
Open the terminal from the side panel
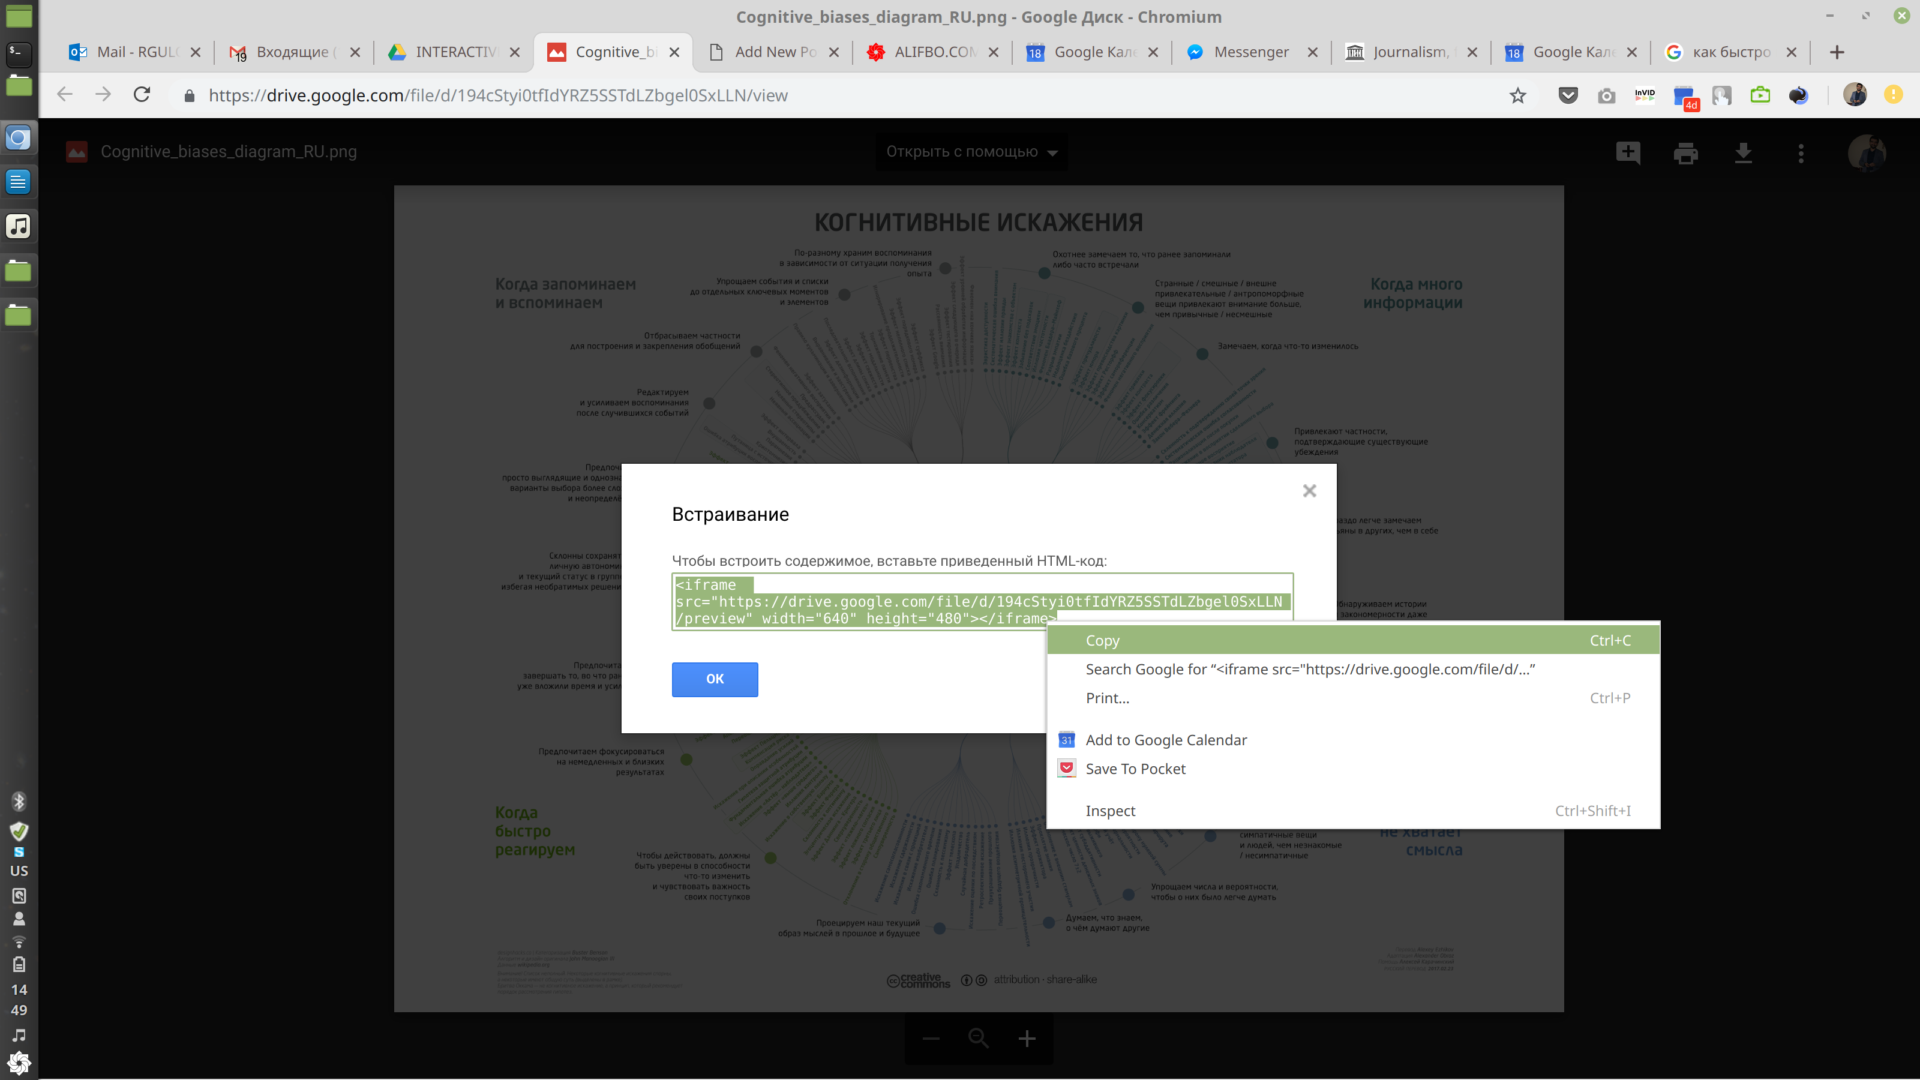[x=18, y=52]
